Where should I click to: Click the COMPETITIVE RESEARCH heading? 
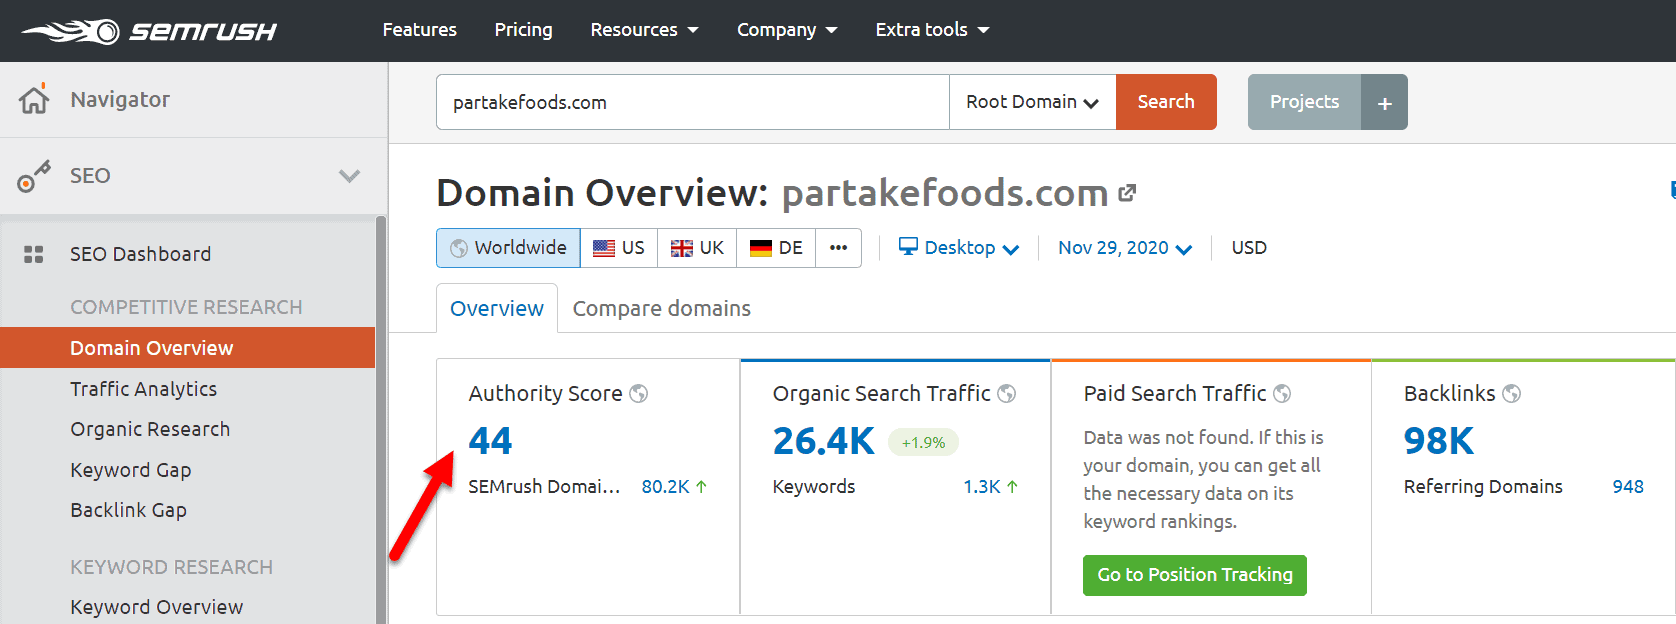pos(186,307)
